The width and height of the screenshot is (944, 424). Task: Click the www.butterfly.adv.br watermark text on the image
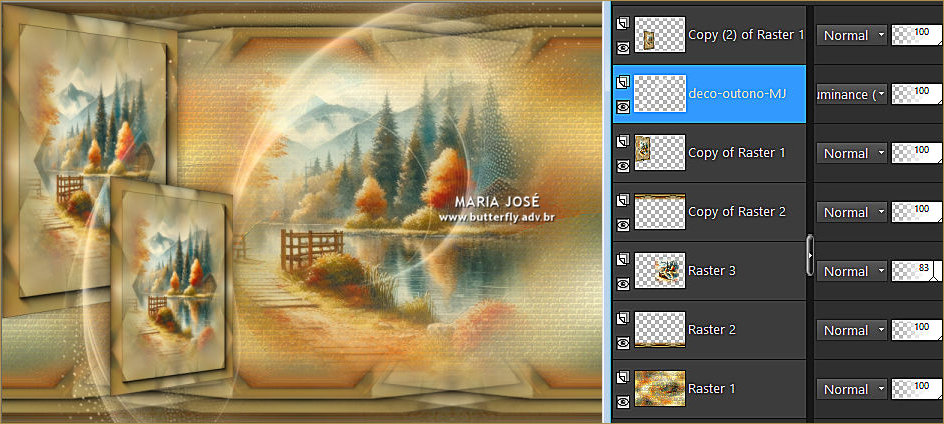497,217
